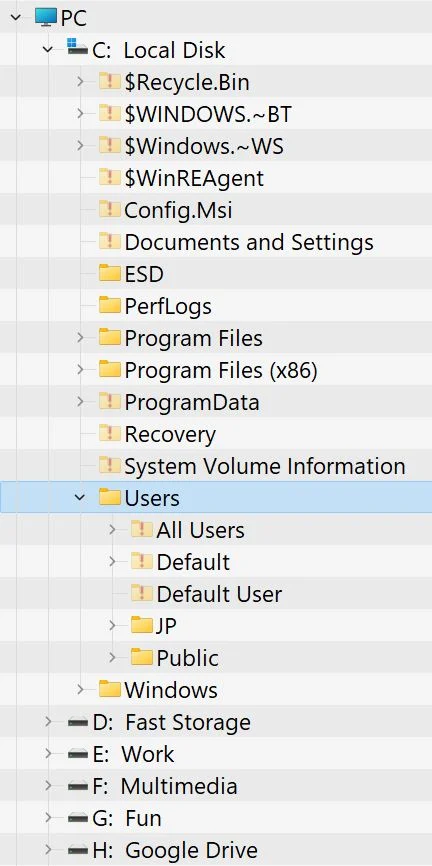Click the $Recycle.Bin folder icon
432x866 pixels.
pyautogui.click(x=109, y=82)
